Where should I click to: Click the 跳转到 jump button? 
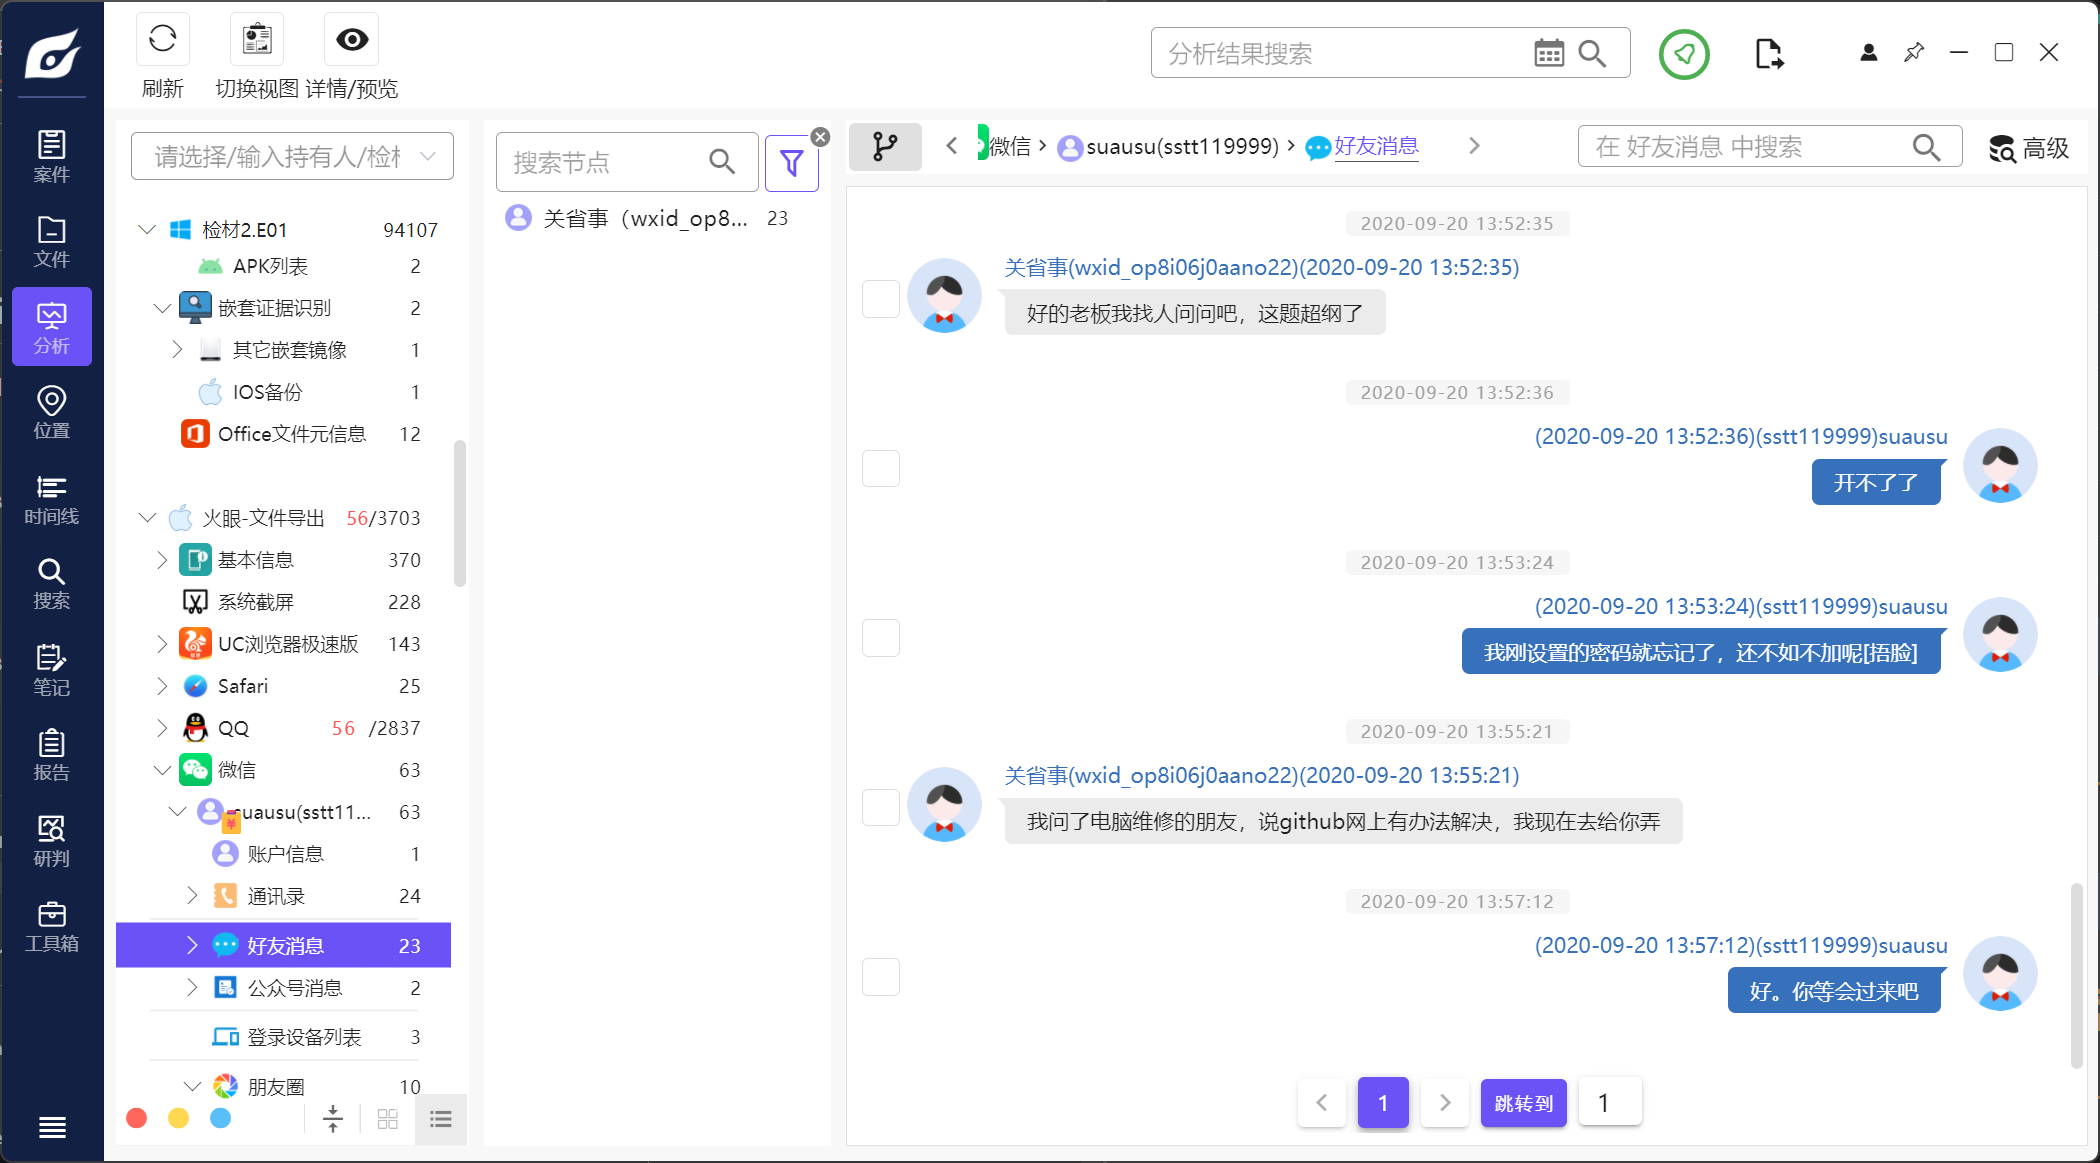tap(1523, 1102)
